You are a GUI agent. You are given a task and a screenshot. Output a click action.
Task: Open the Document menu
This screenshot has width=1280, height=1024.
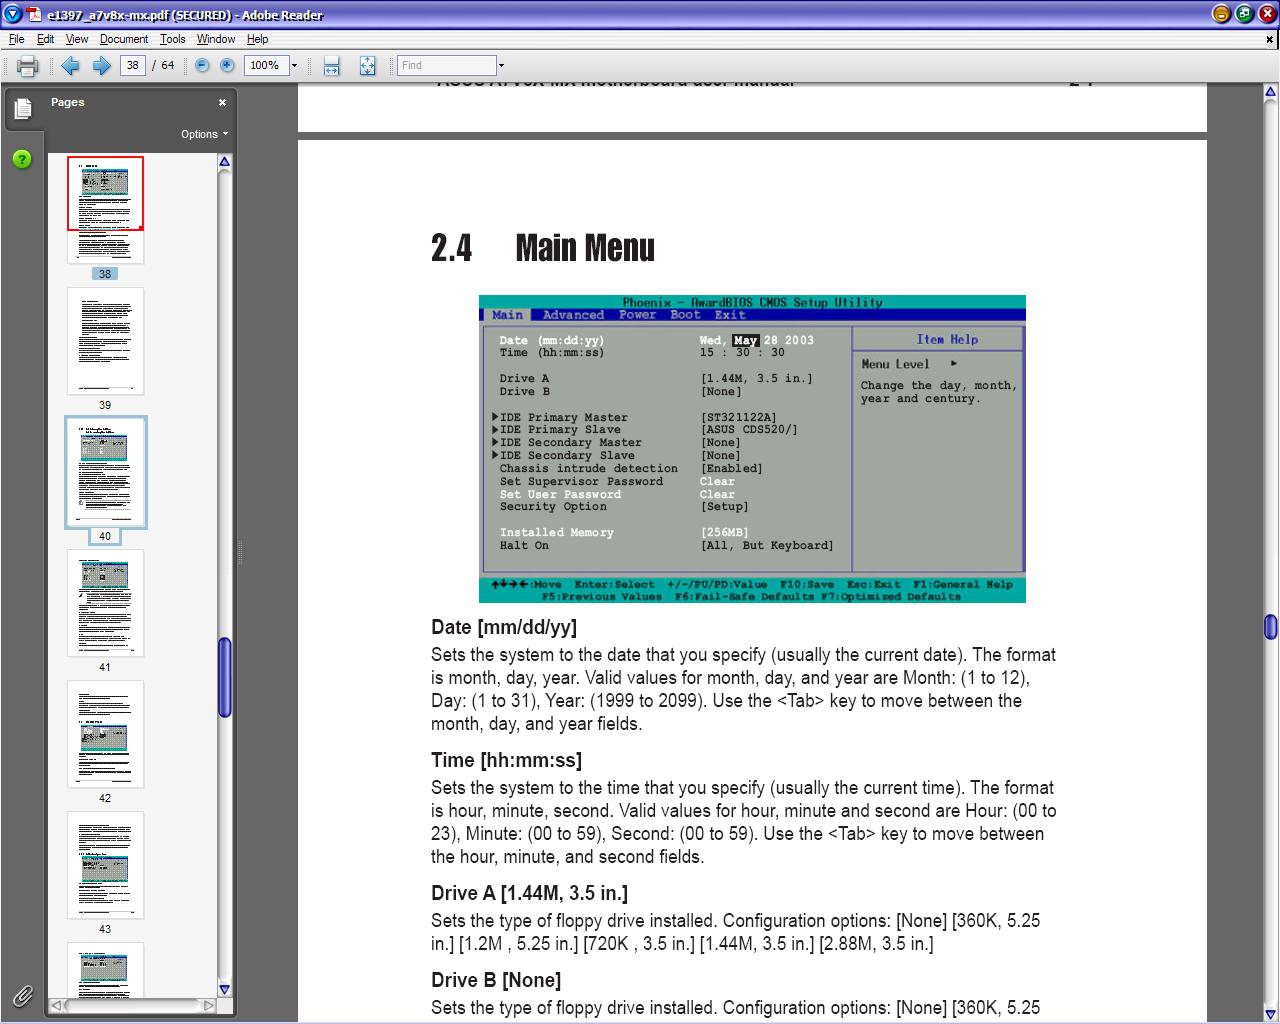coord(124,39)
